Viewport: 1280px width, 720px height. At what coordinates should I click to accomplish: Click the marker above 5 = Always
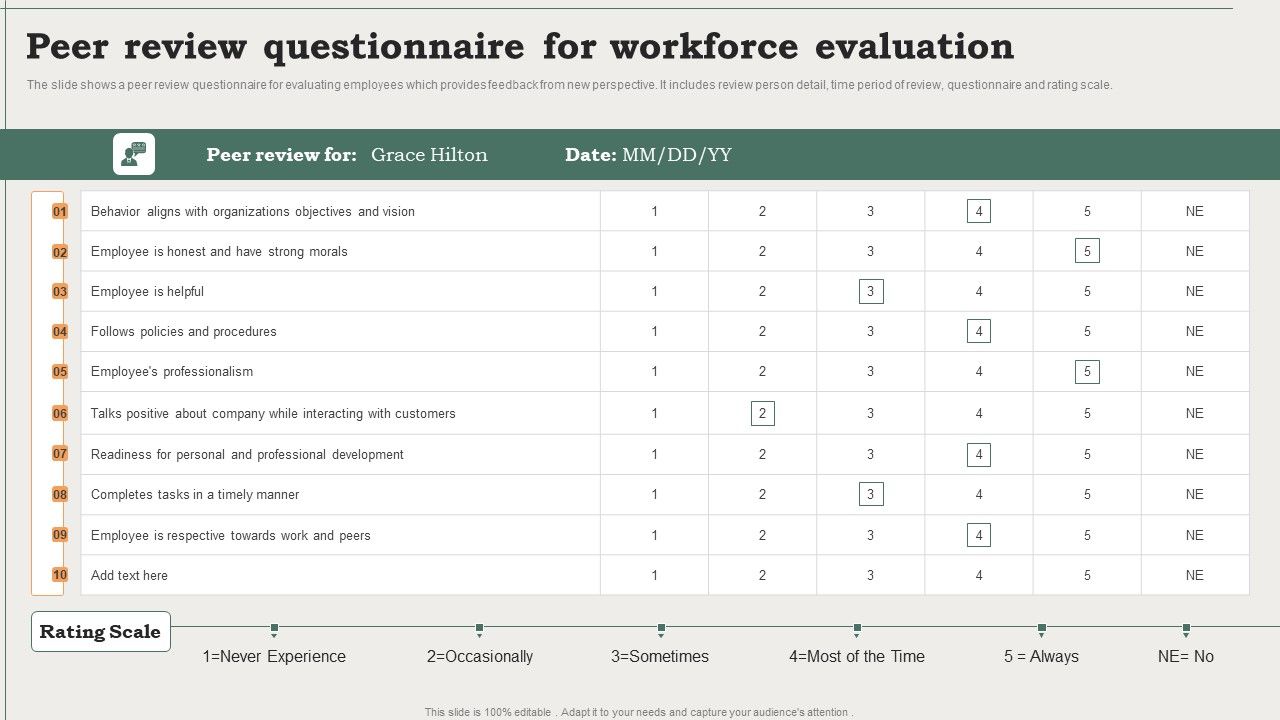click(1042, 629)
